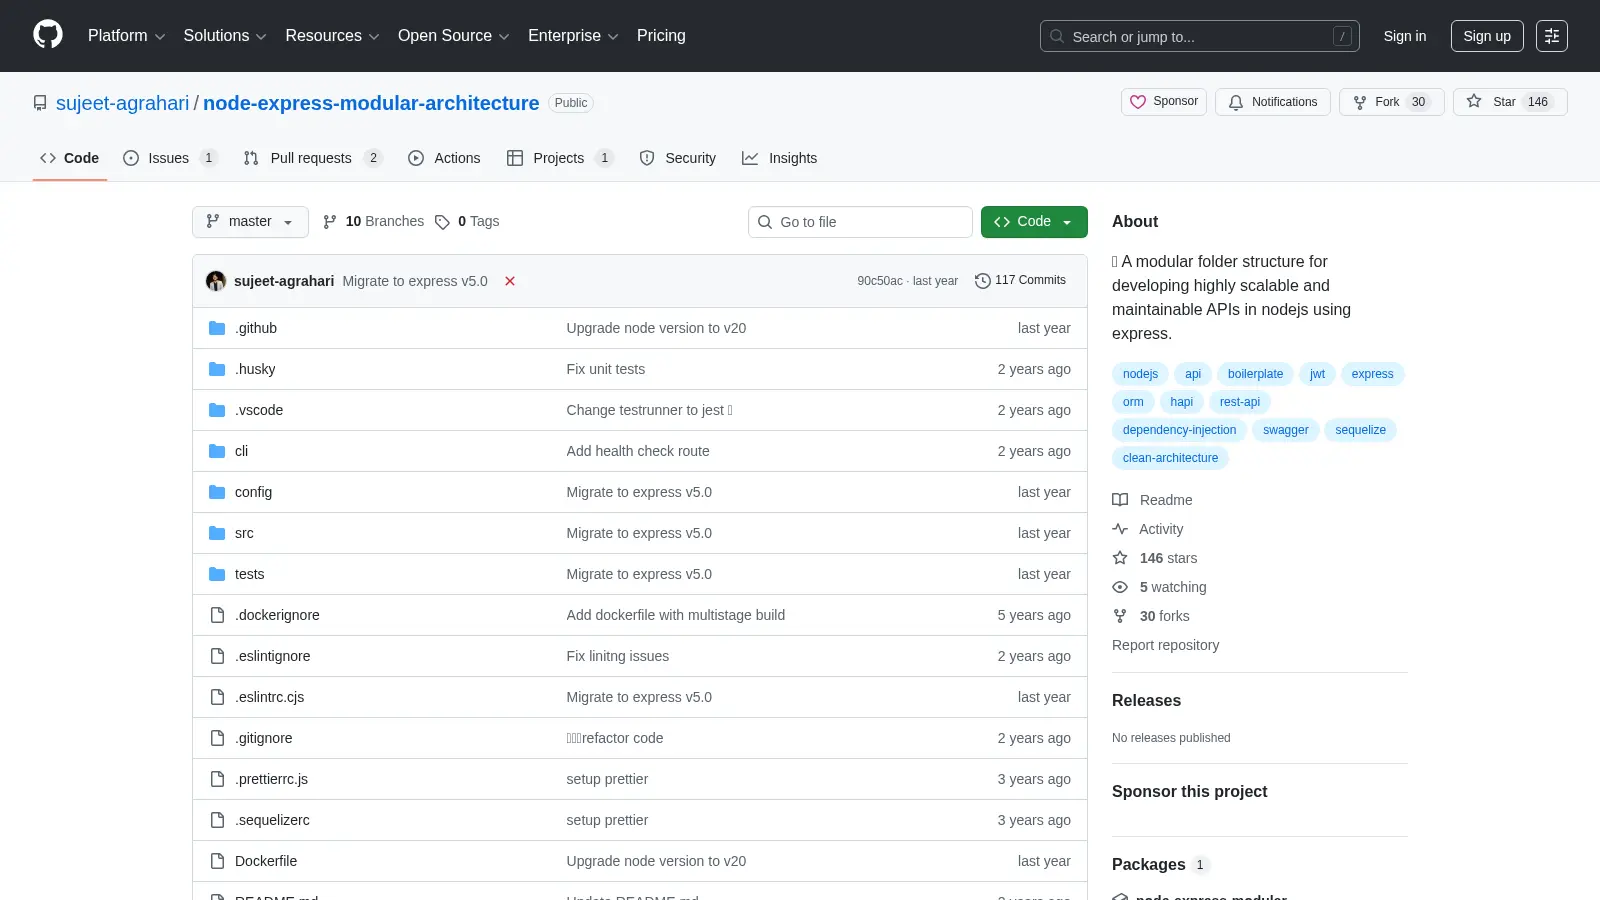
Task: Select the swagger topic tag
Action: 1285,430
